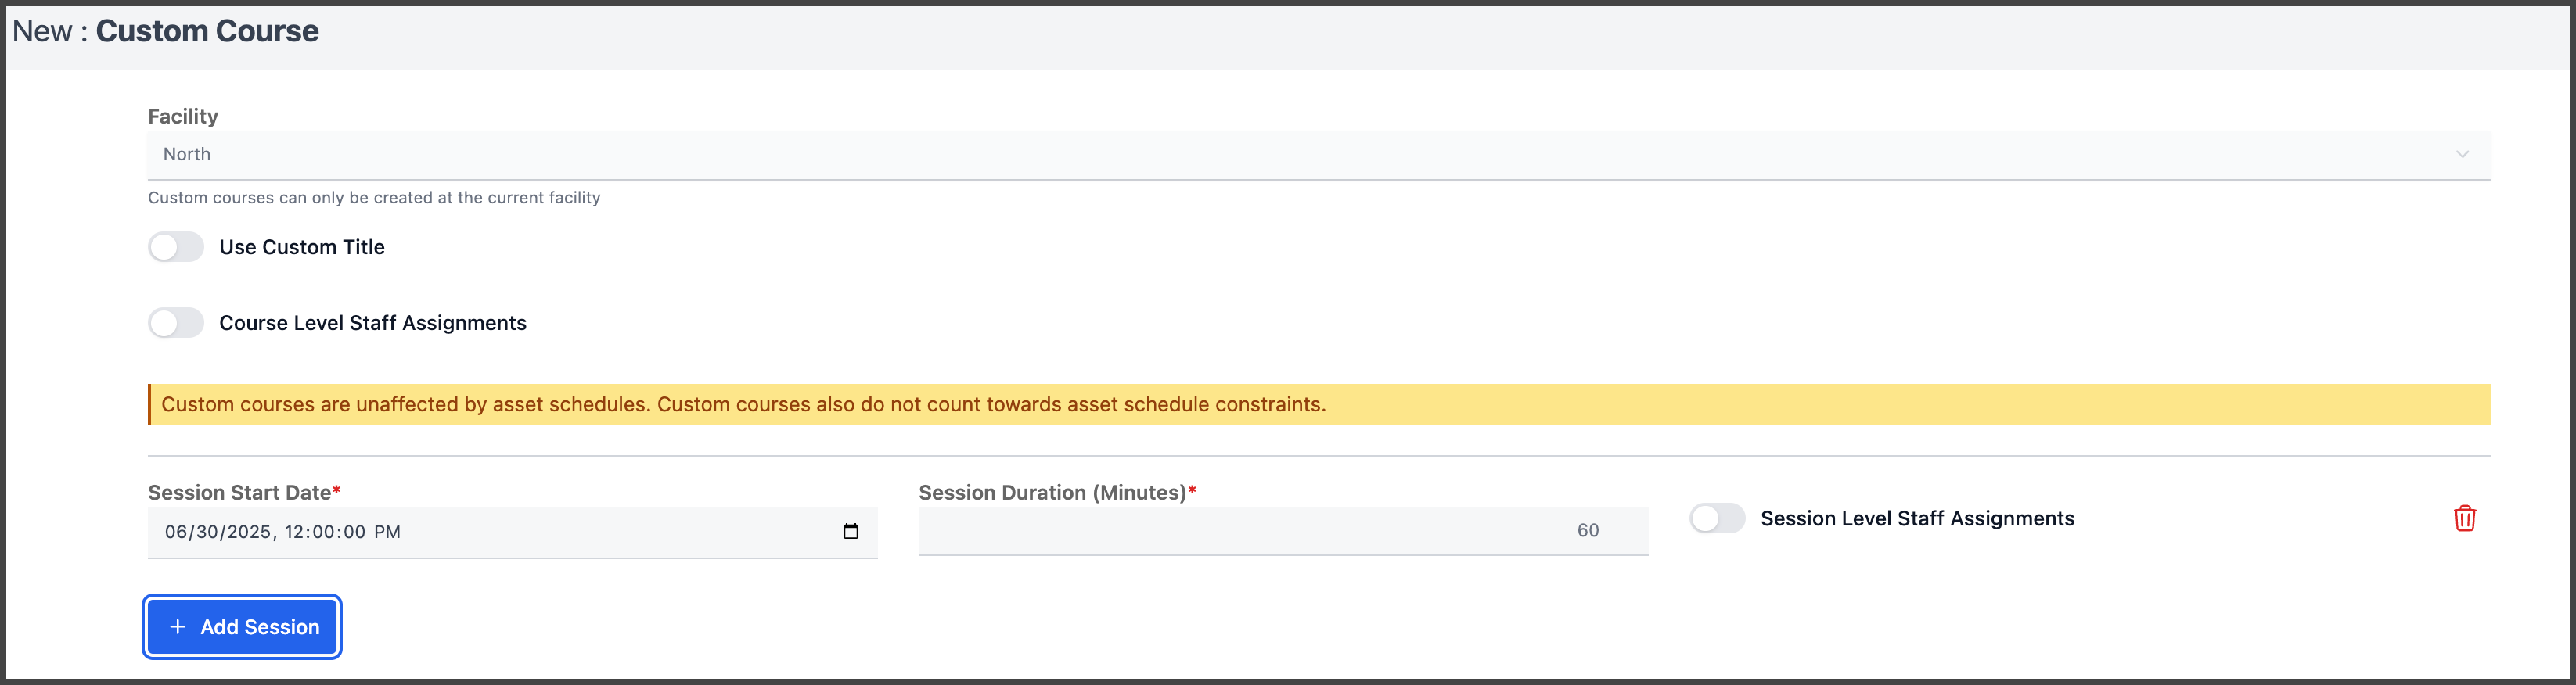Click the Facility dropdown chevron arrow
2576x685 pixels.
tap(2462, 154)
